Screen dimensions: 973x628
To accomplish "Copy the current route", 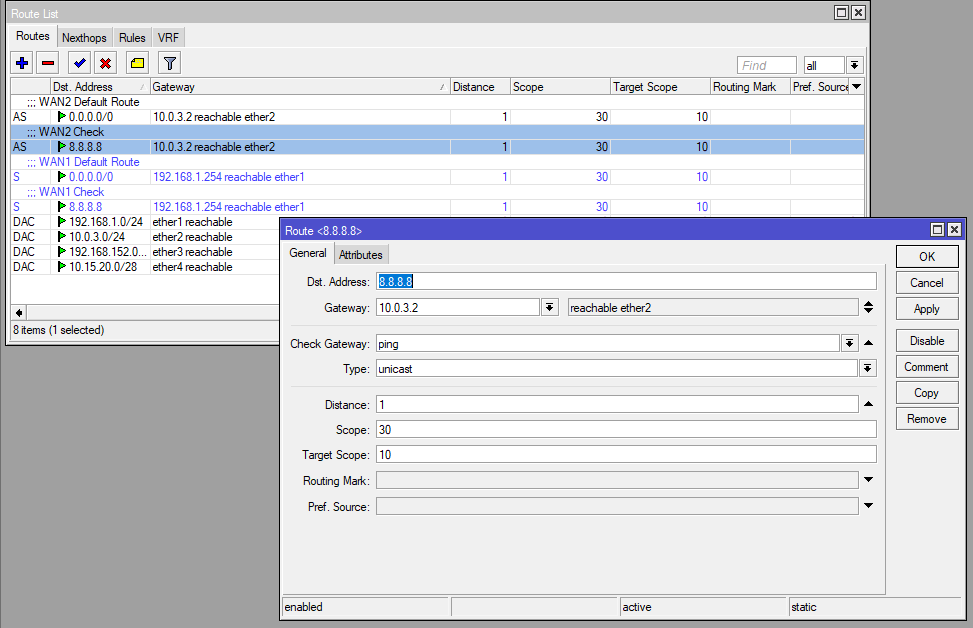I will 926,392.
